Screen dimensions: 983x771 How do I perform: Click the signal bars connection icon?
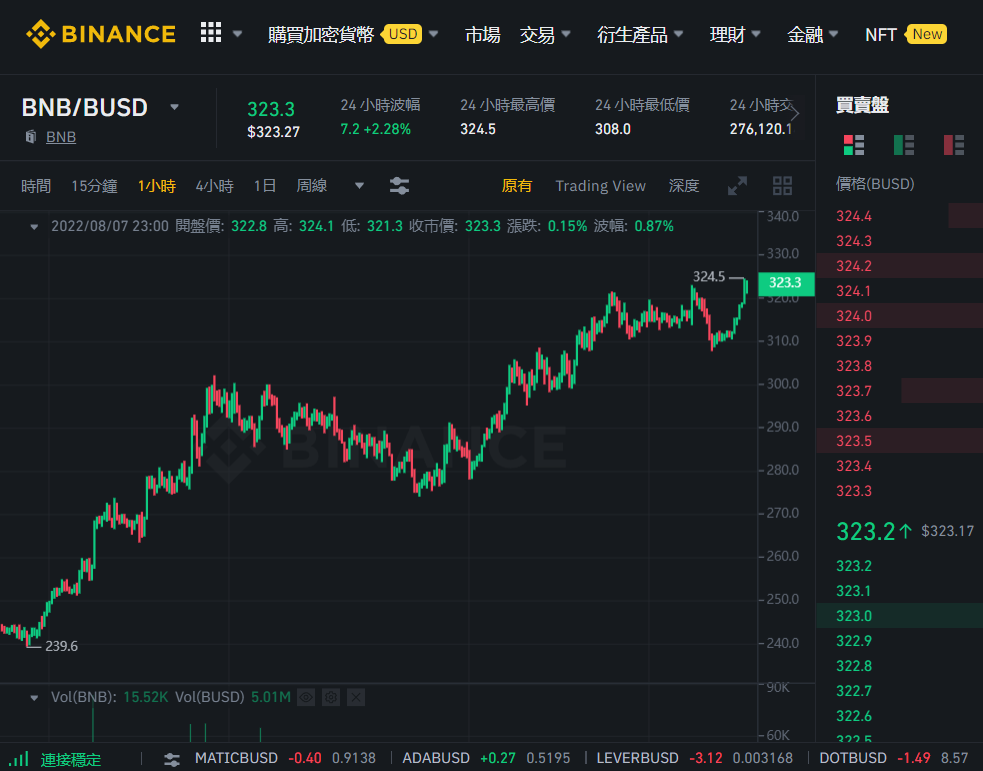click(19, 759)
